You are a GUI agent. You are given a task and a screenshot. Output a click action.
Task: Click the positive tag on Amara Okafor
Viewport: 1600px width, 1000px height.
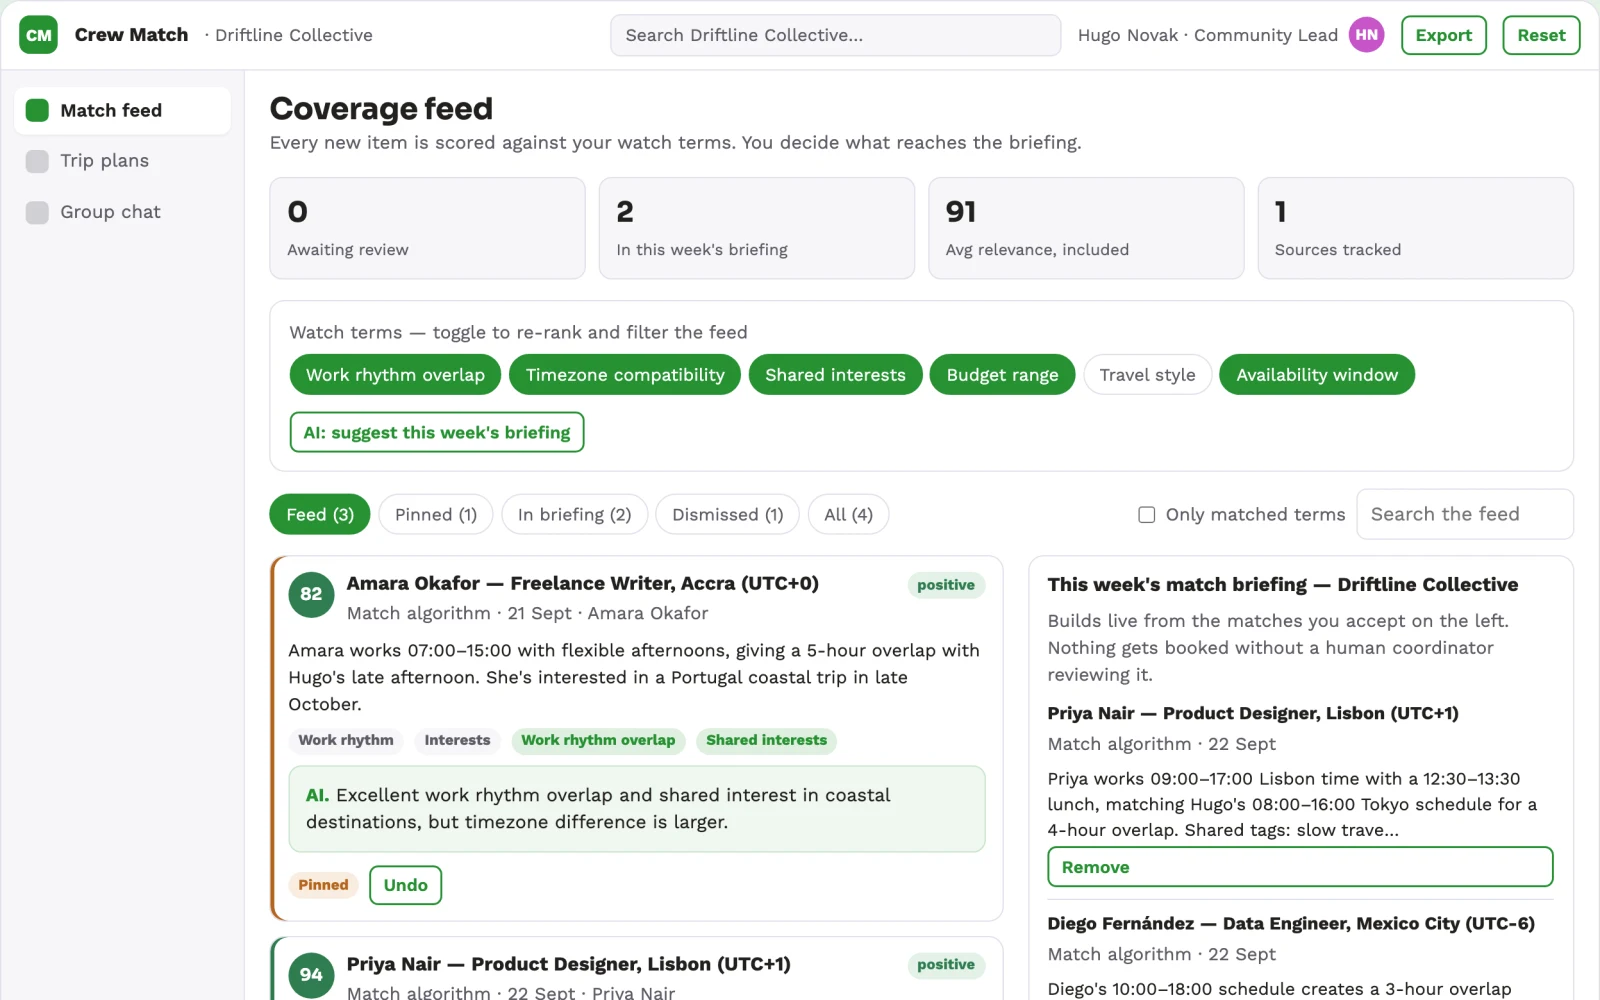click(x=946, y=585)
